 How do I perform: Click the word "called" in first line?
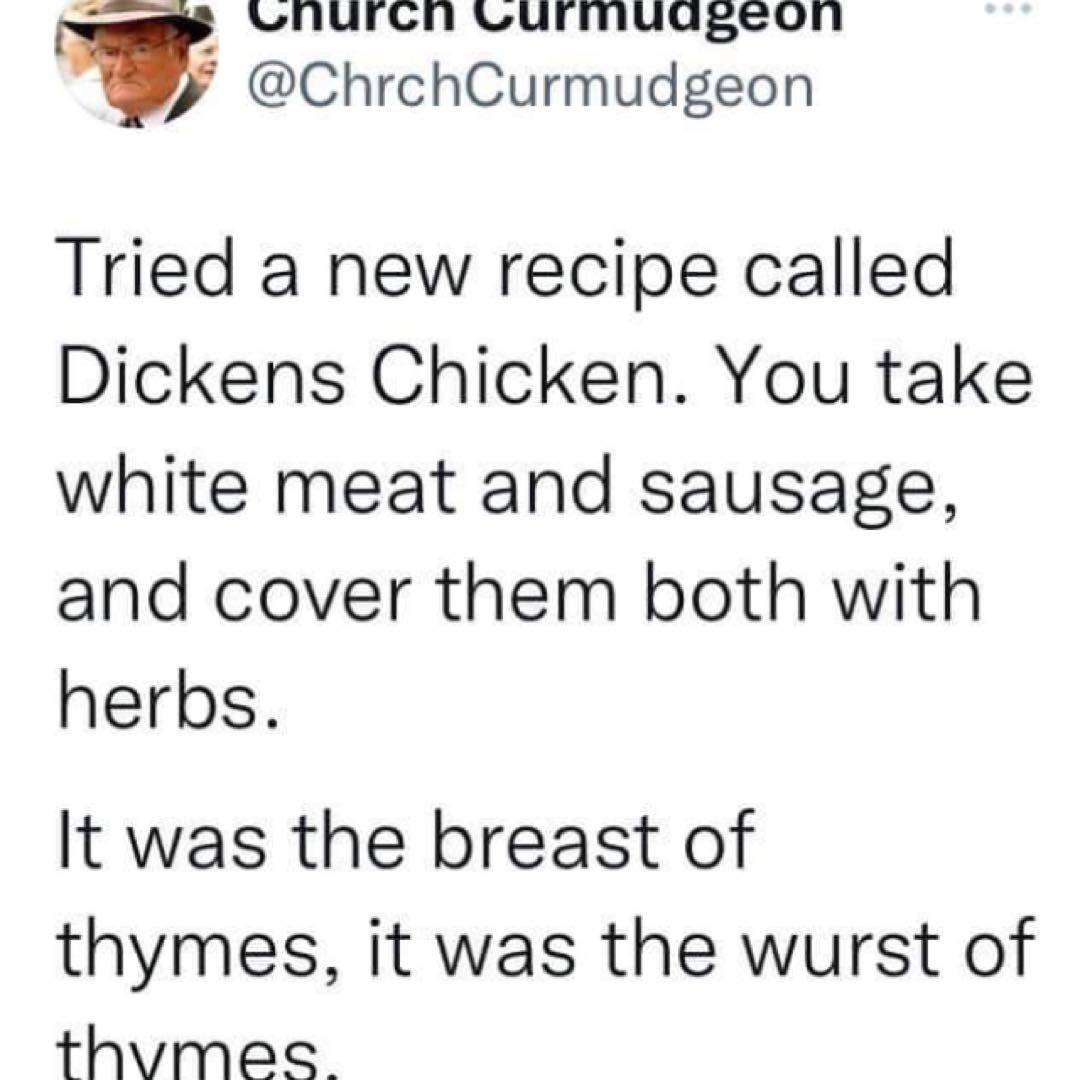[851, 272]
